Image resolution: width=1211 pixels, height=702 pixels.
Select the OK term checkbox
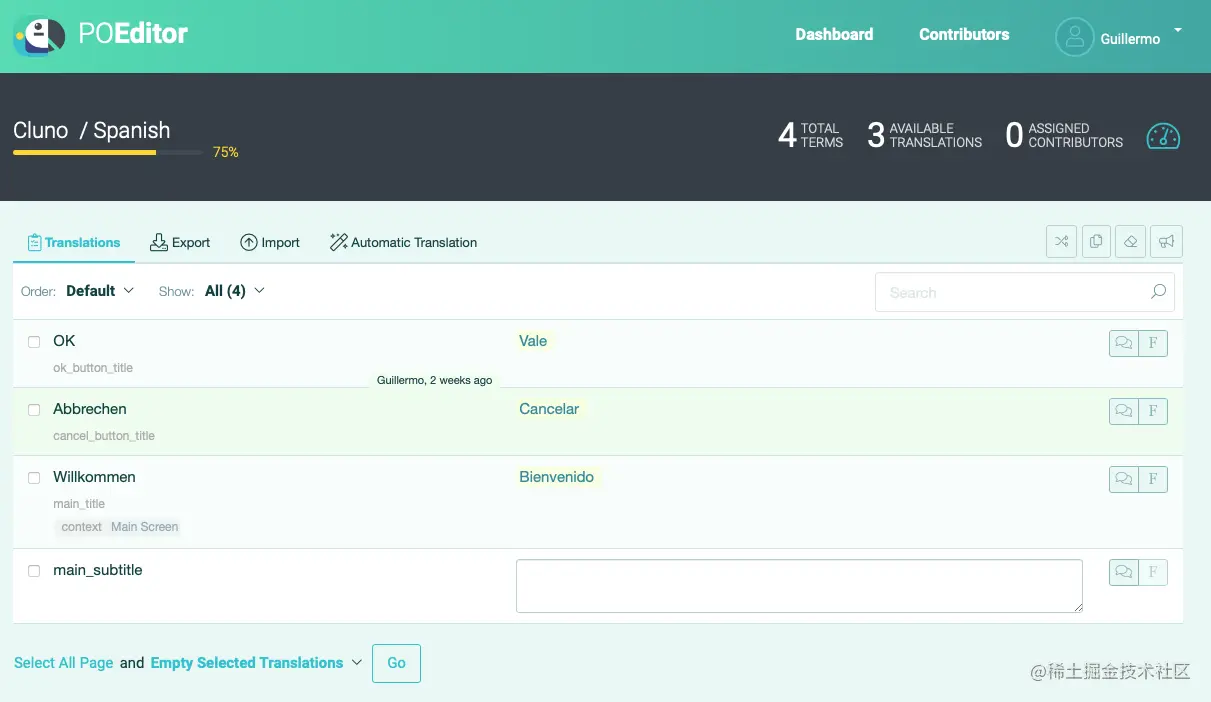tap(34, 342)
